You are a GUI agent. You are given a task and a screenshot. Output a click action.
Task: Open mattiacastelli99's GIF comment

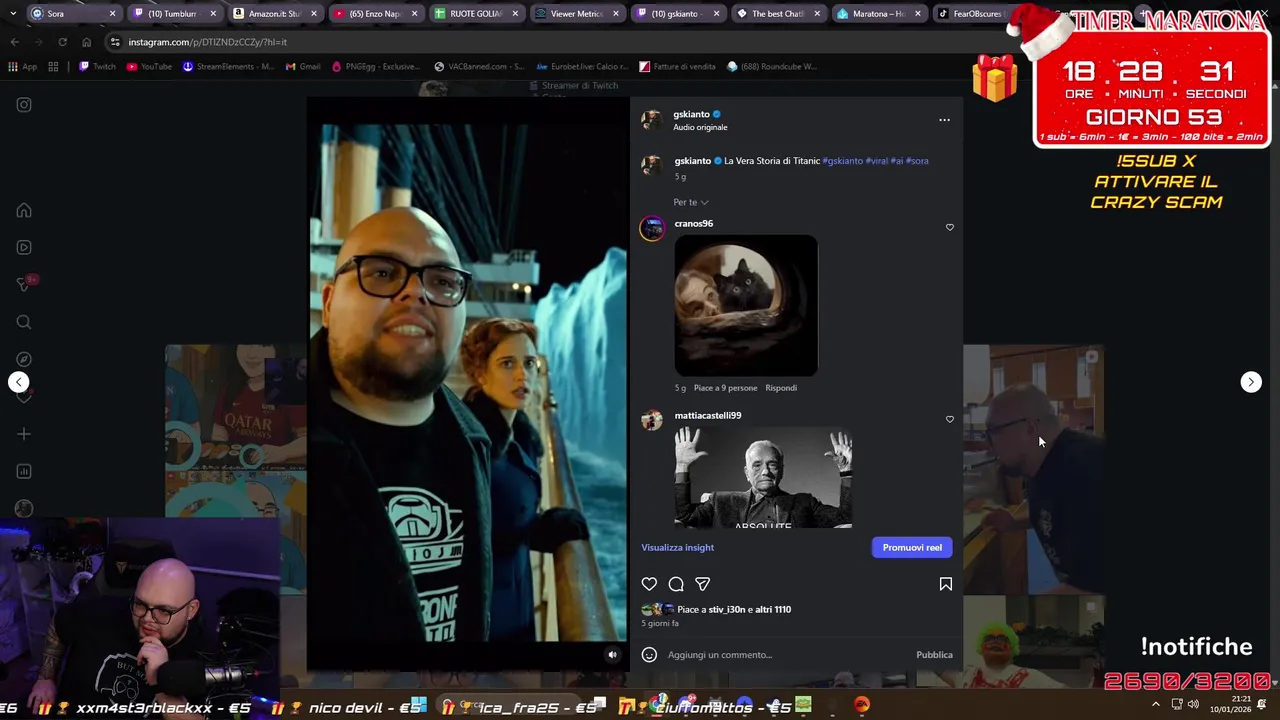(x=763, y=478)
